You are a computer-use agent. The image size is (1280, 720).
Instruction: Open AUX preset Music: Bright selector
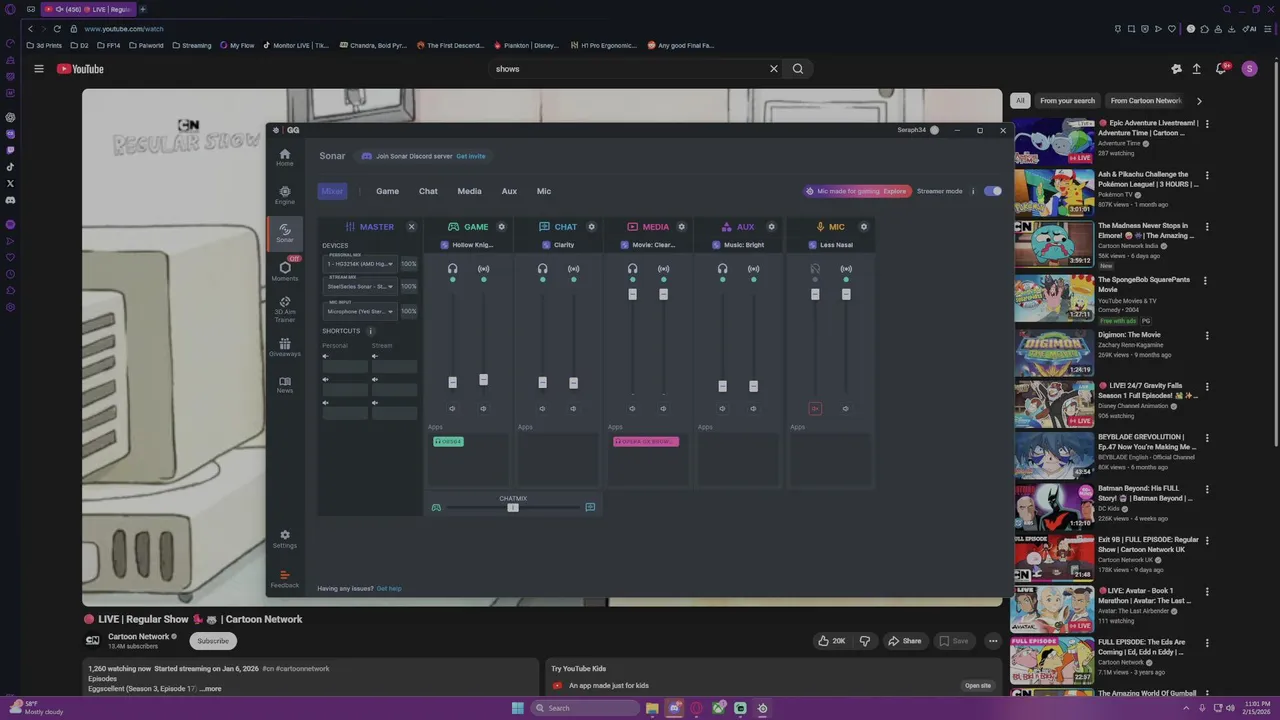(738, 245)
